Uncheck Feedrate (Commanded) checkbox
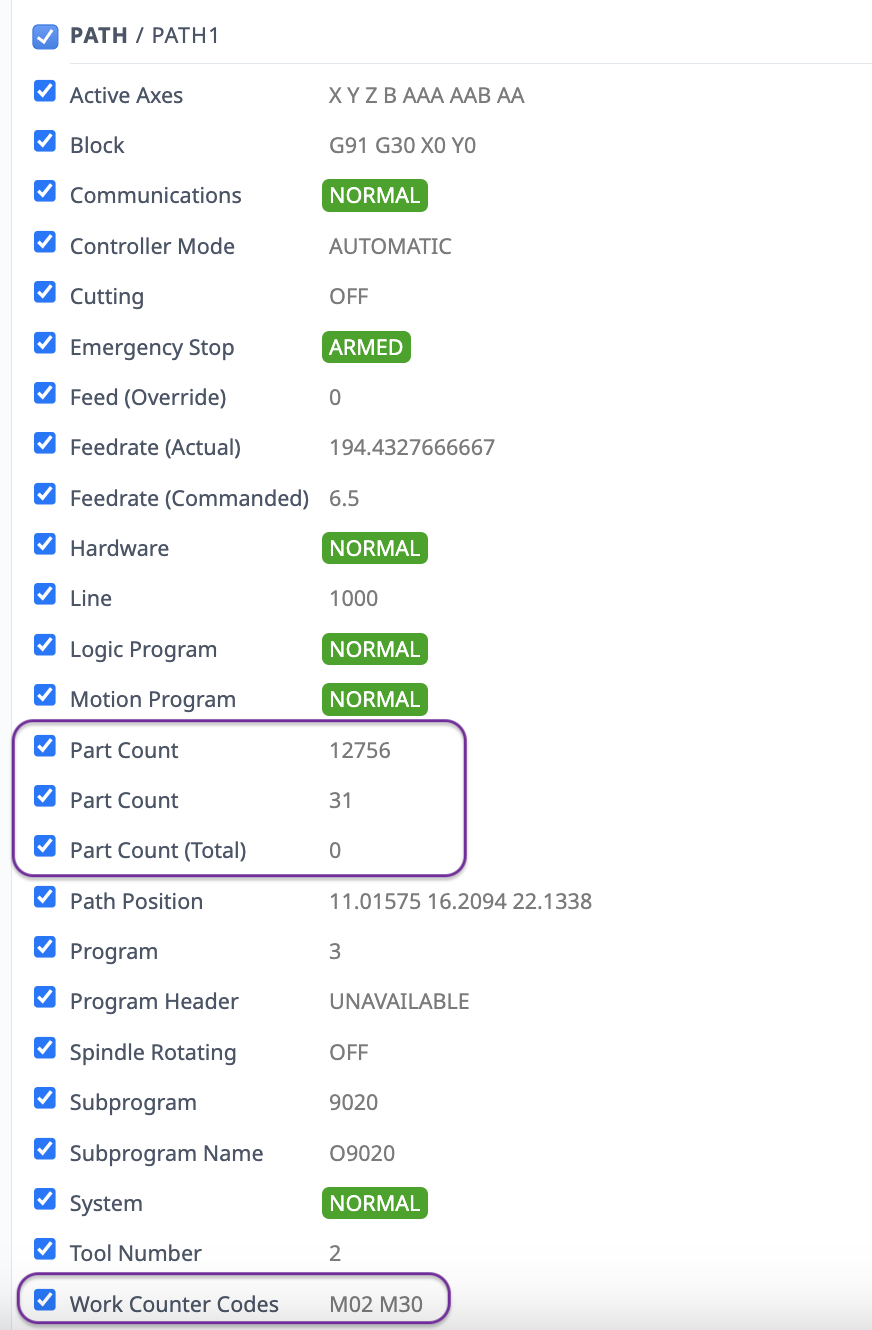The height and width of the screenshot is (1330, 872). pos(45,494)
